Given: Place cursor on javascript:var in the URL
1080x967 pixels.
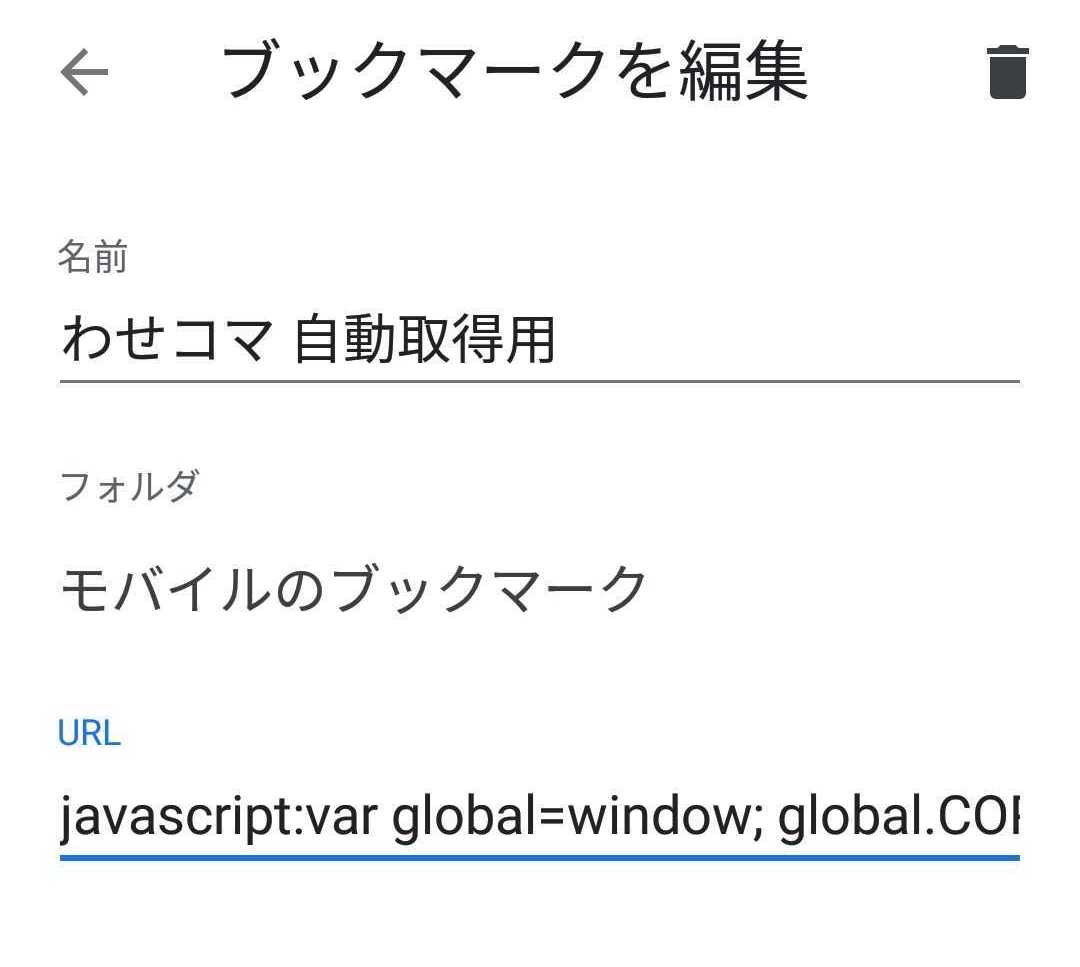Looking at the screenshot, I should pyautogui.click(x=218, y=818).
